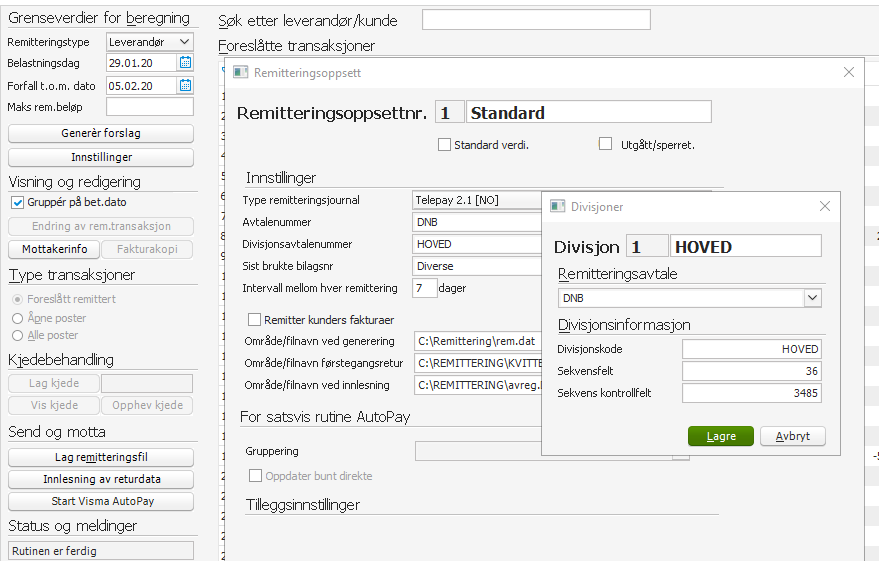
Task: Close the Divisjoner dialog
Action: pyautogui.click(x=825, y=206)
